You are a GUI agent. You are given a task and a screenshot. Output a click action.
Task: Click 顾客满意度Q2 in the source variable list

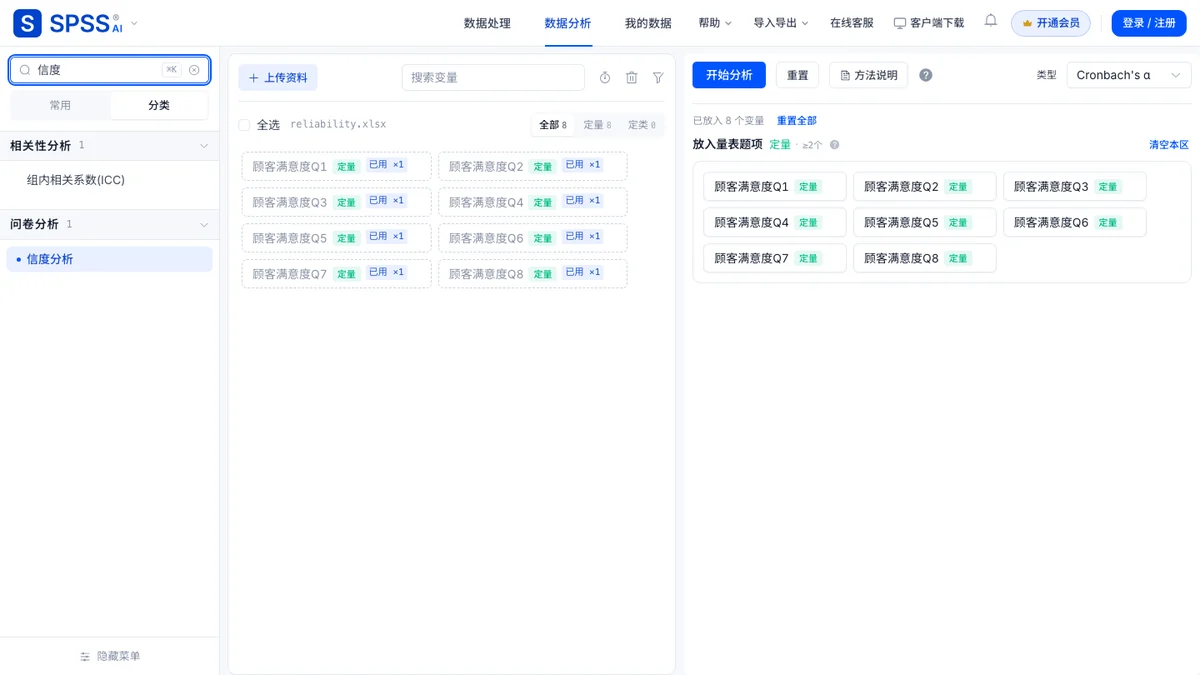pyautogui.click(x=533, y=166)
